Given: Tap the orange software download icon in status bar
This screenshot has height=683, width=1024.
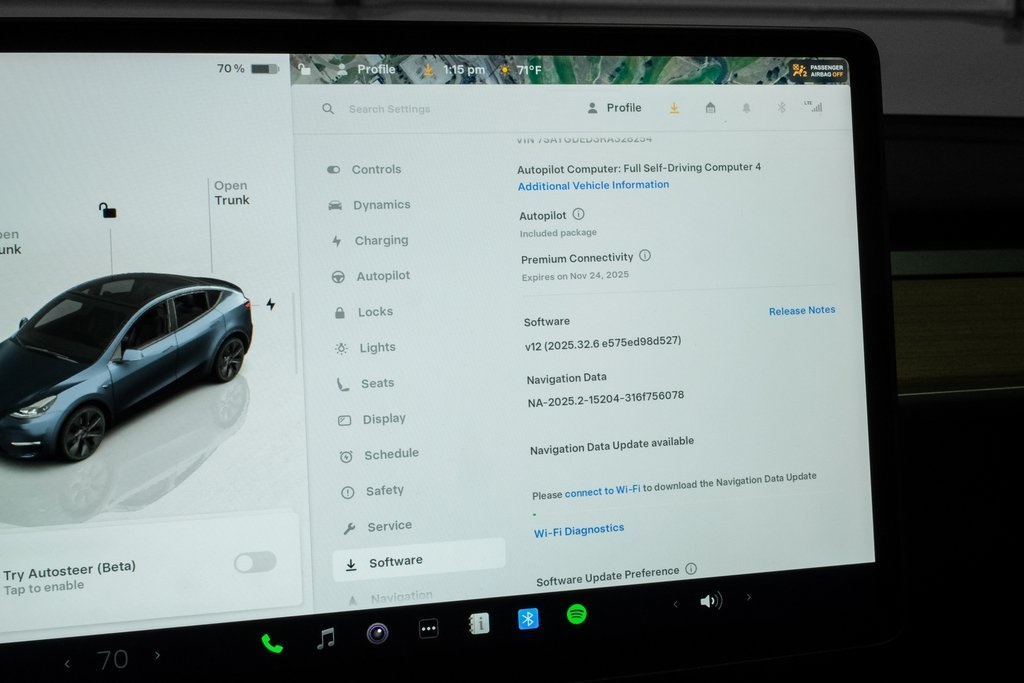Looking at the screenshot, I should (674, 107).
